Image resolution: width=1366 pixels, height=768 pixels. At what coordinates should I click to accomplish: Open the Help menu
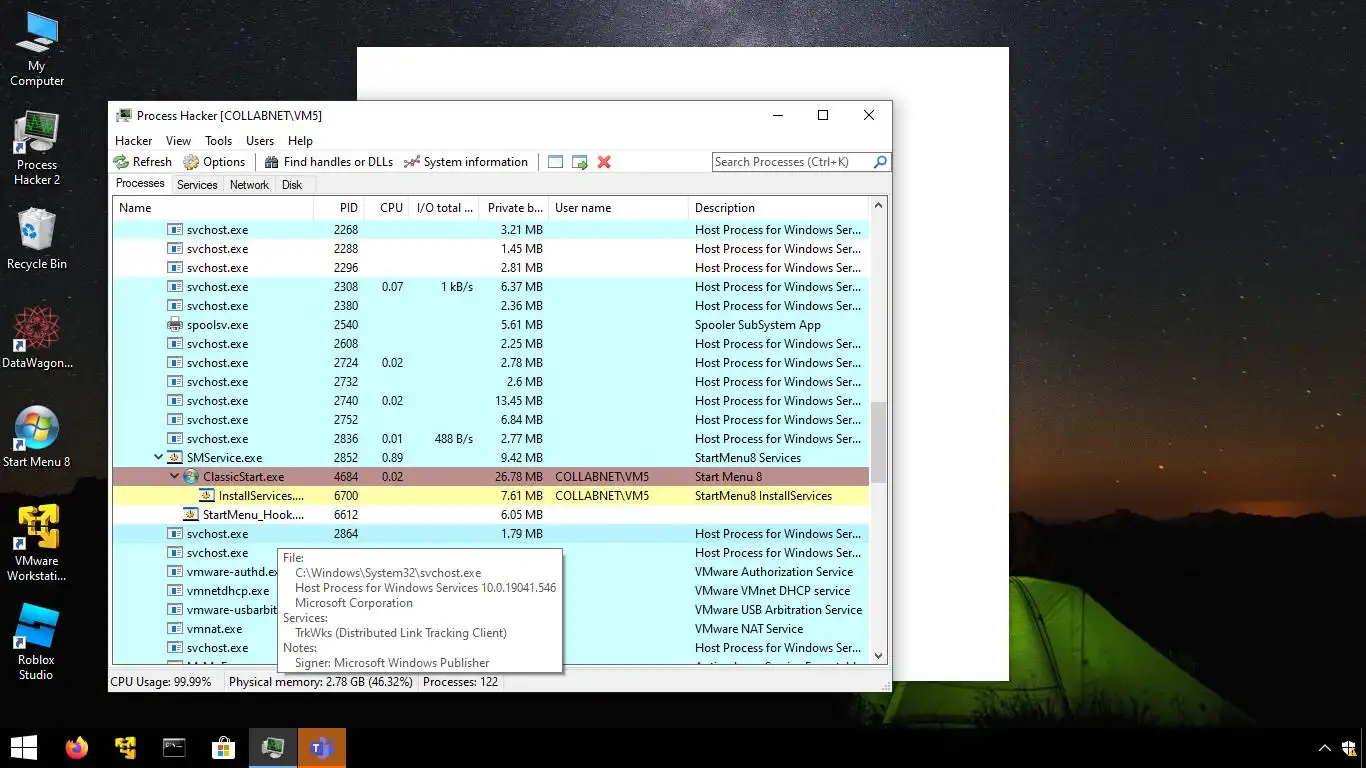[x=300, y=141]
